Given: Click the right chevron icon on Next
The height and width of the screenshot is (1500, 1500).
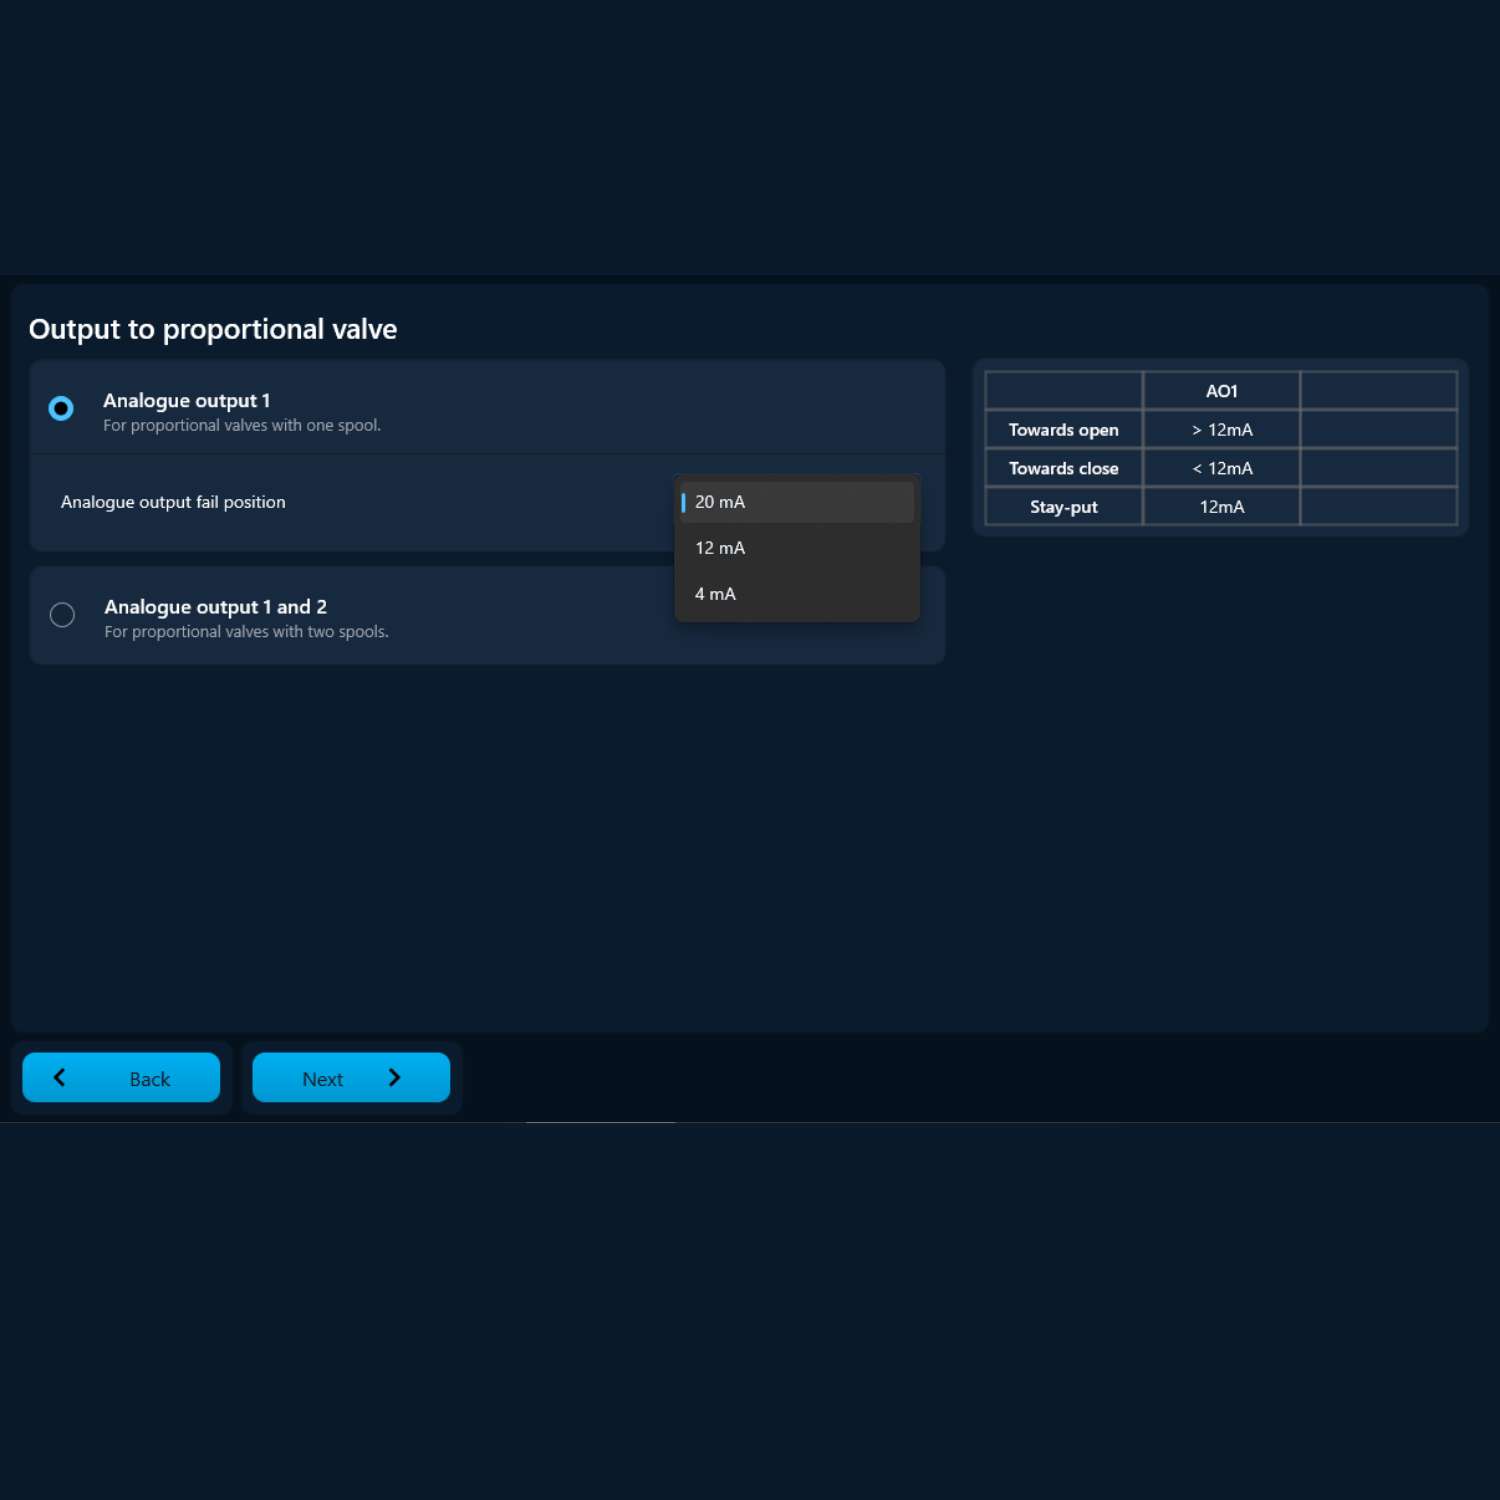Looking at the screenshot, I should tap(394, 1077).
